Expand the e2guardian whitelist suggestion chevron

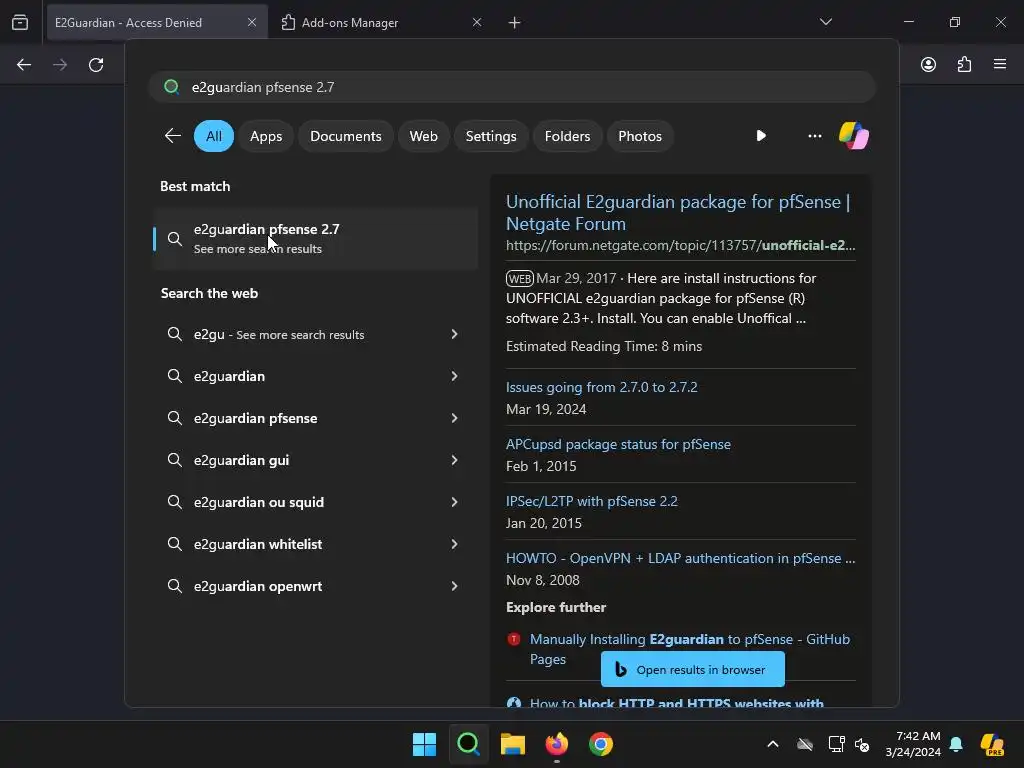coord(455,544)
